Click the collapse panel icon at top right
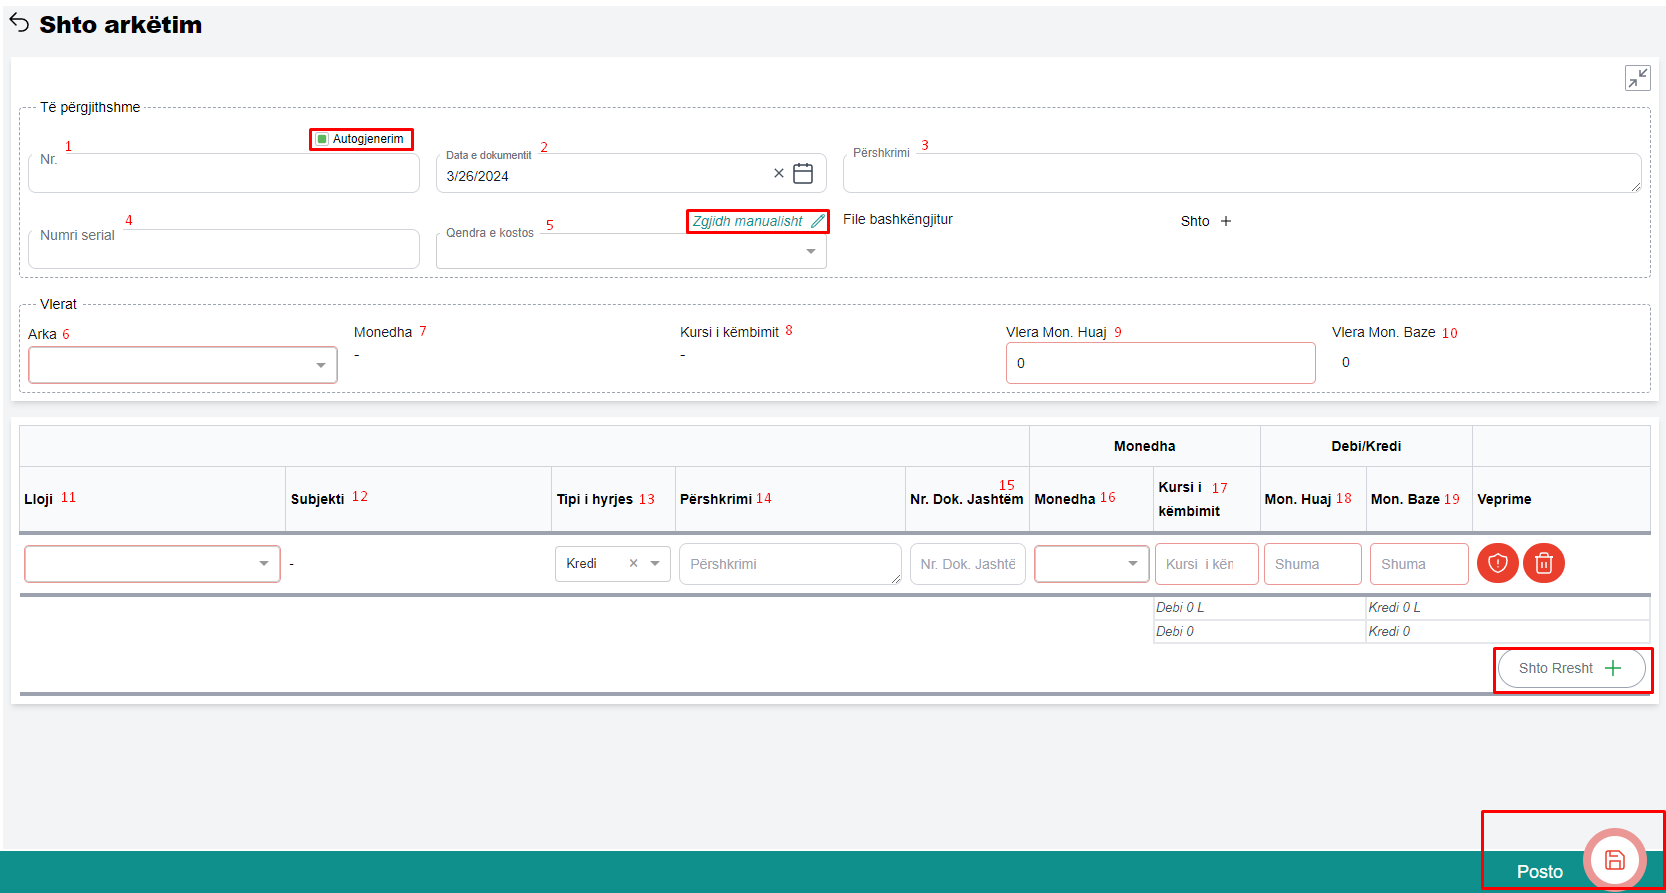Image resolution: width=1666 pixels, height=893 pixels. pyautogui.click(x=1637, y=78)
